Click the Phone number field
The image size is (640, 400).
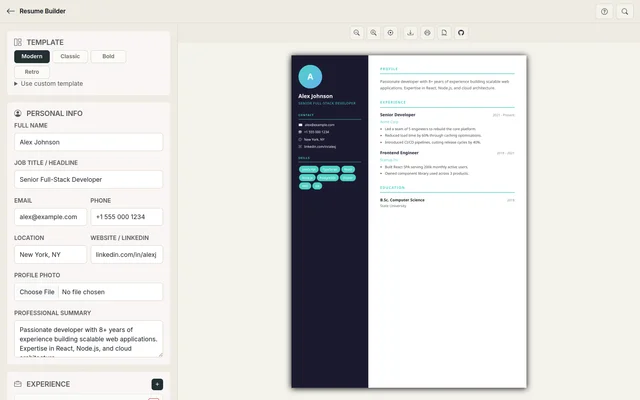pos(127,217)
